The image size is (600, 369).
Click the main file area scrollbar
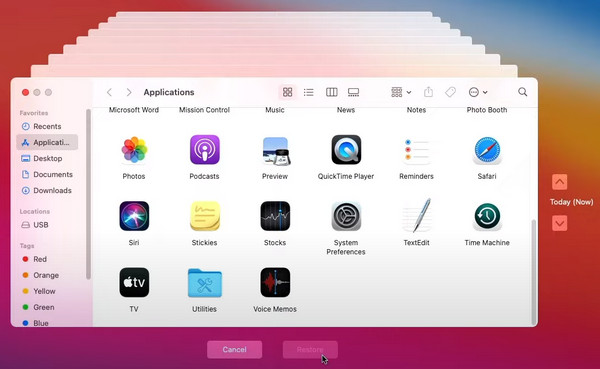533,272
